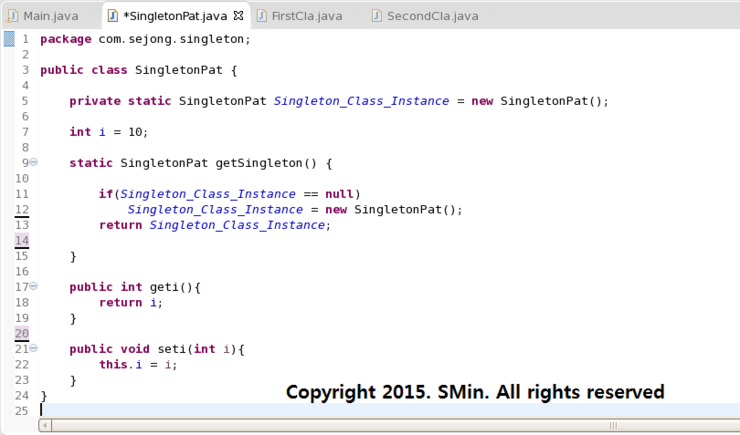The image size is (740, 435).
Task: Click 'if' keyword on line 11
Action: pyautogui.click(x=106, y=194)
